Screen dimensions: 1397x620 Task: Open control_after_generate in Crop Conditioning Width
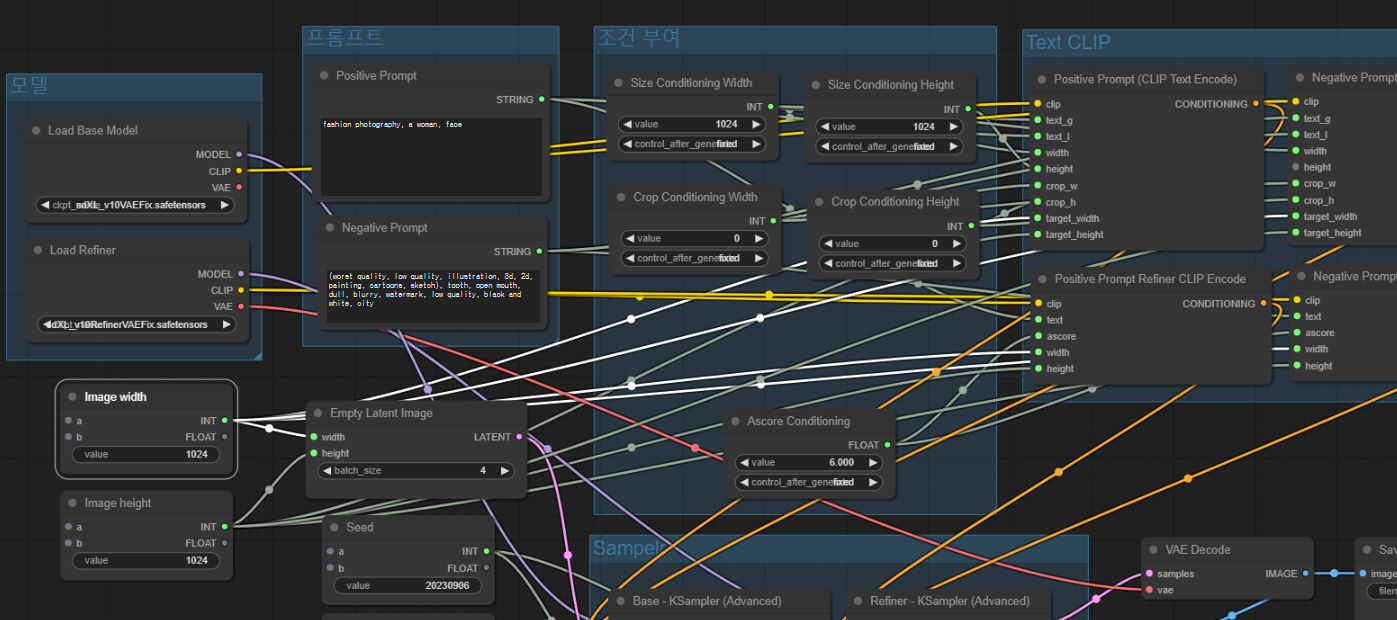[x=695, y=258]
